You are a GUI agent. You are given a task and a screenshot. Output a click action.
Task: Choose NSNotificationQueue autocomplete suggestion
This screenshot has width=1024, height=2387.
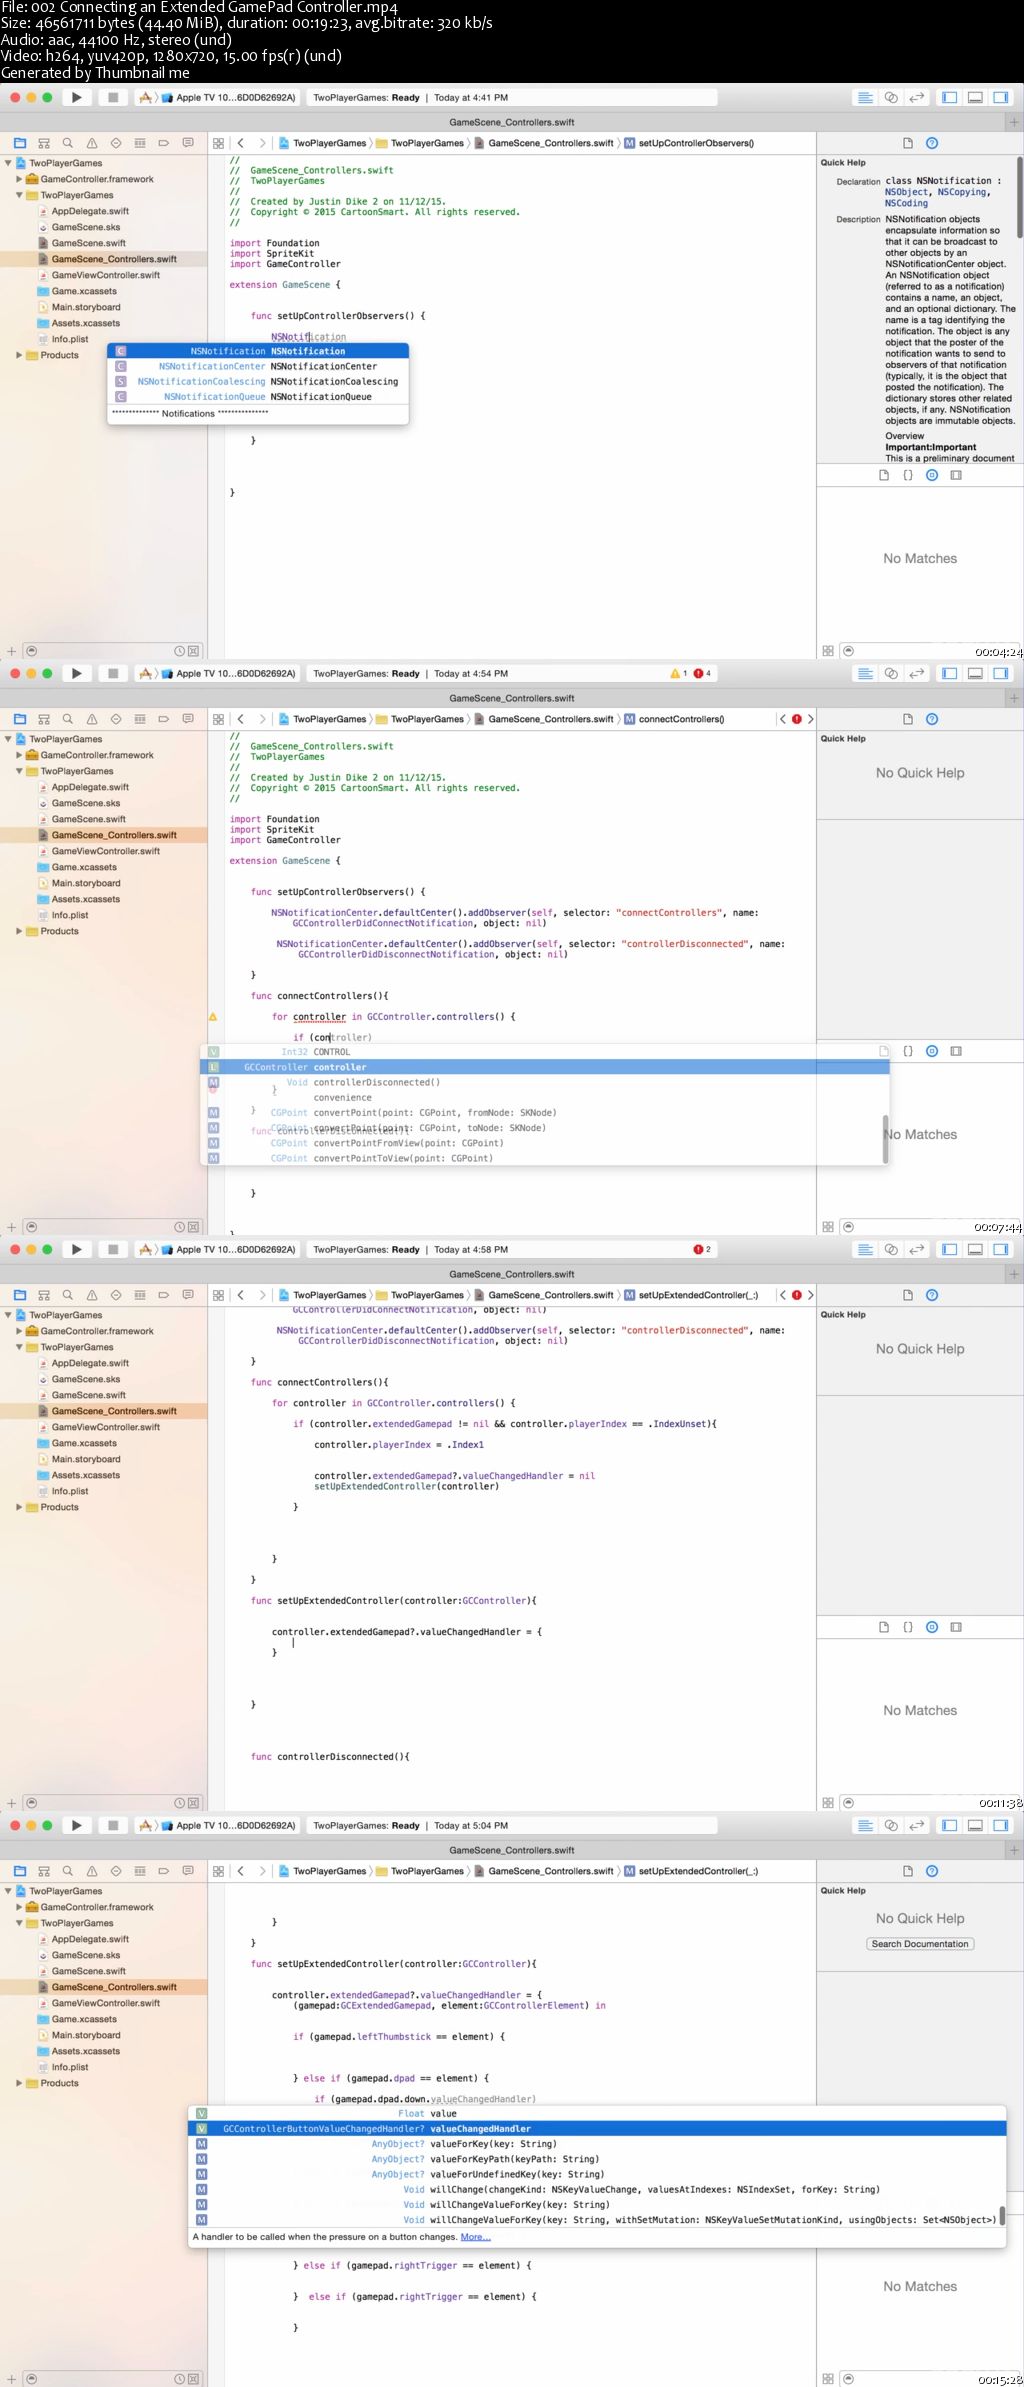(258, 396)
